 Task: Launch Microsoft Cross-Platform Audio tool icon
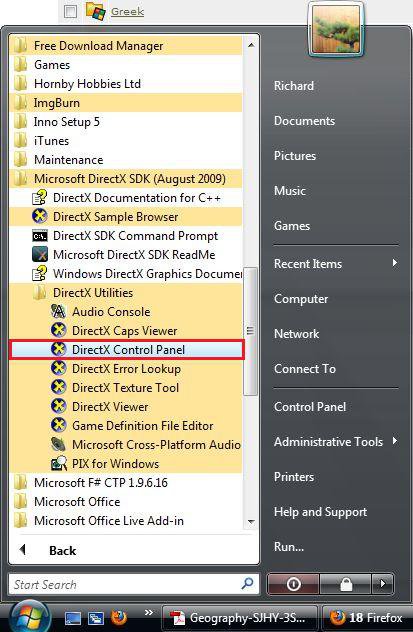(59, 445)
